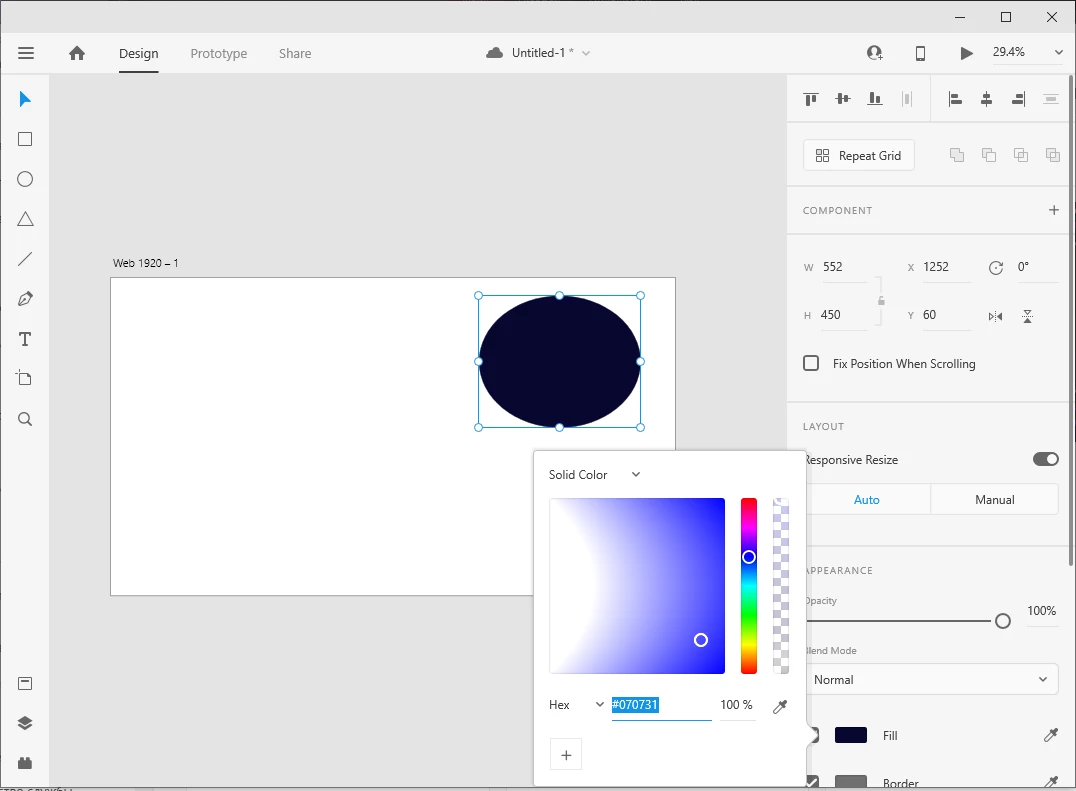Click the Border color swatch

850,782
